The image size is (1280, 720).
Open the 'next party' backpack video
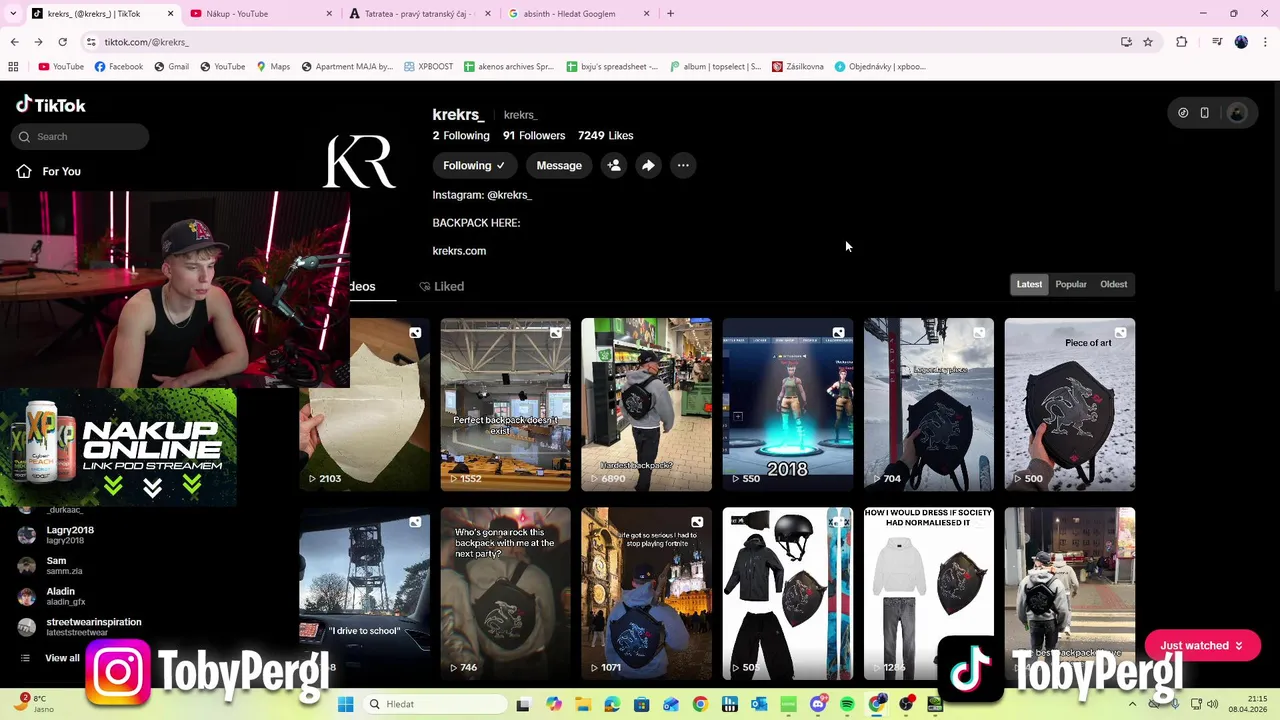point(506,593)
